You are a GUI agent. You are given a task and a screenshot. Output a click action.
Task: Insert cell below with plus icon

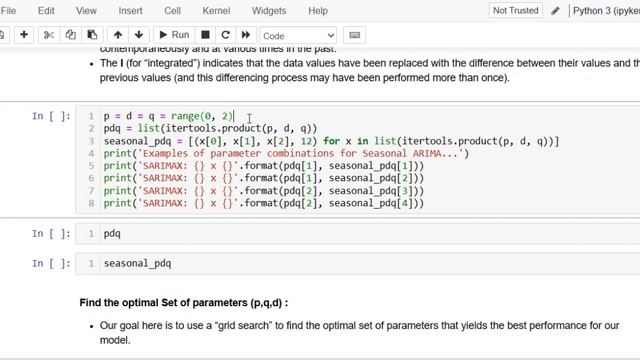24,35
